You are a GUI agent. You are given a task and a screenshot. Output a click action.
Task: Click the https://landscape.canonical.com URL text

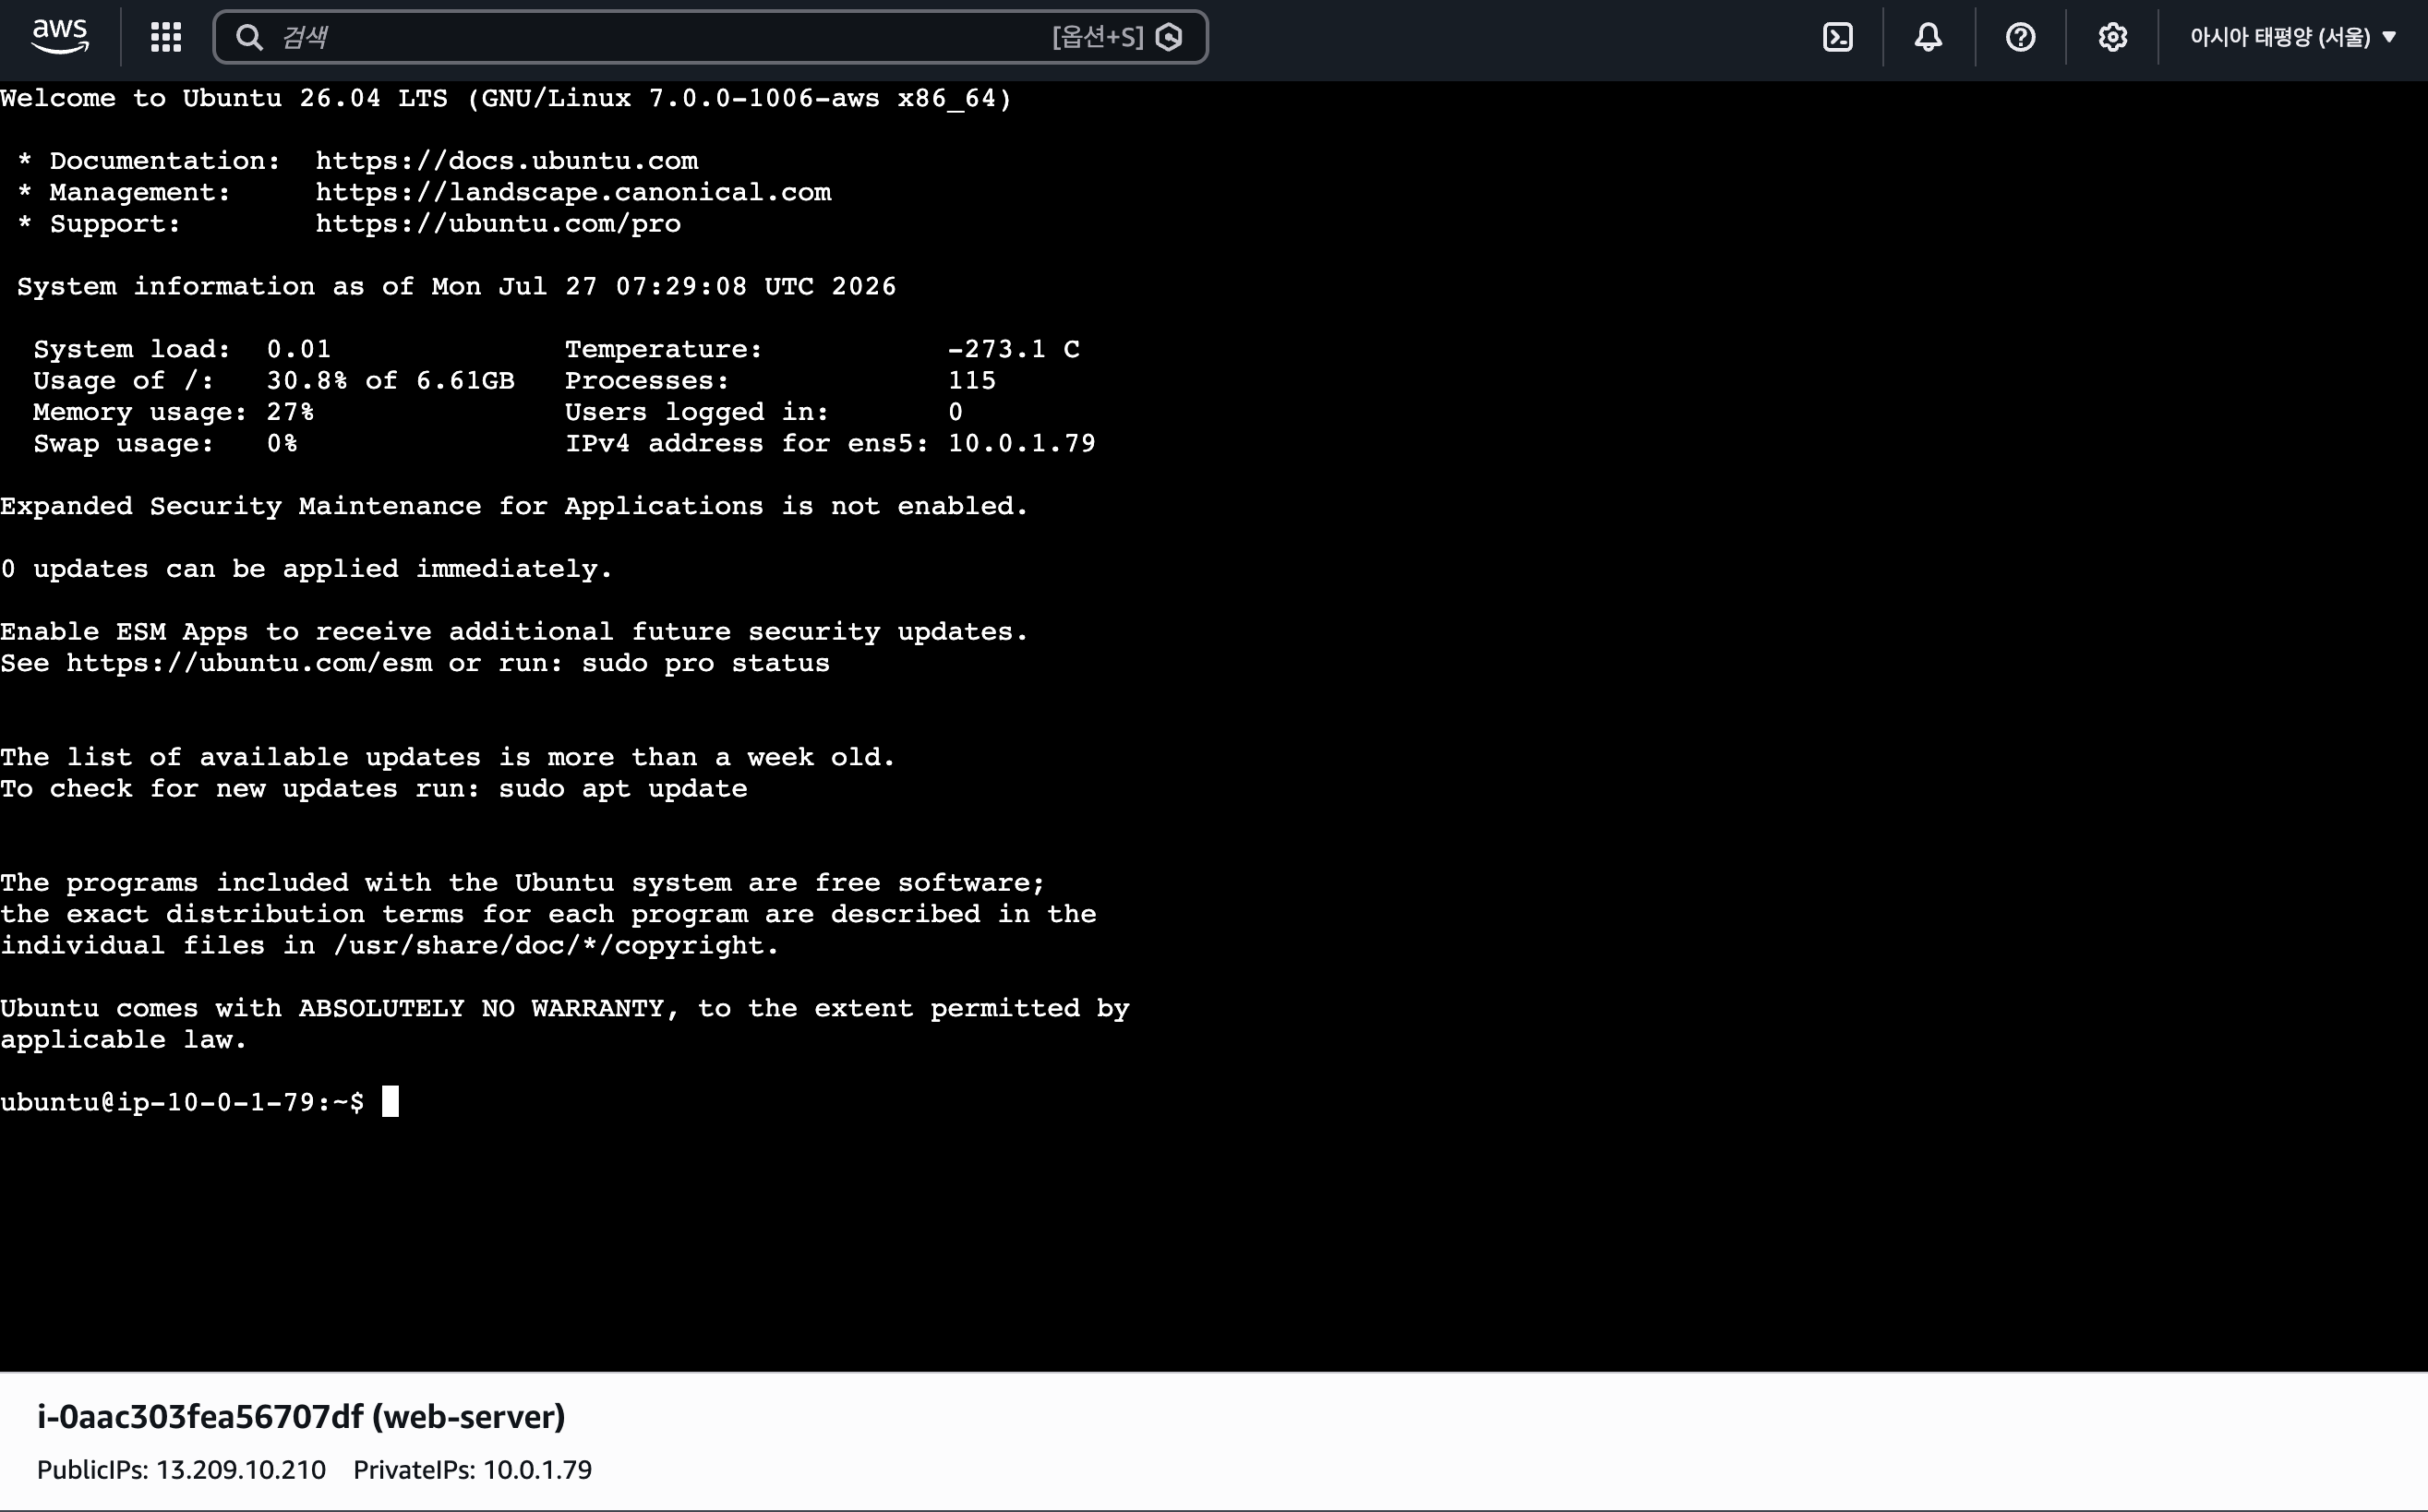[x=573, y=192]
